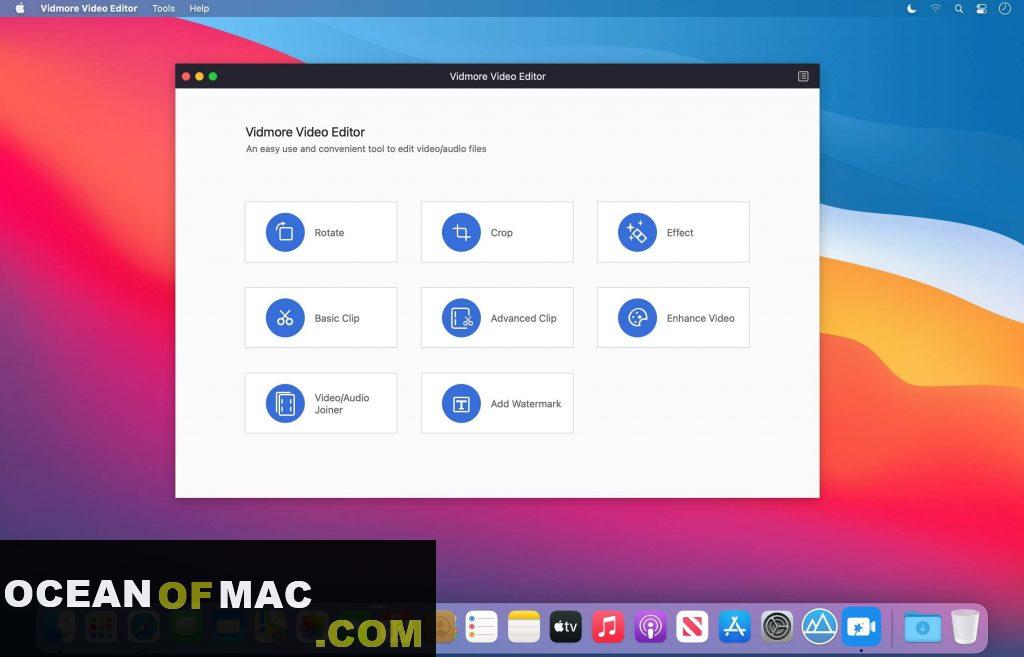The image size is (1024, 657).
Task: Choose the Add Watermark tool
Action: (x=497, y=403)
